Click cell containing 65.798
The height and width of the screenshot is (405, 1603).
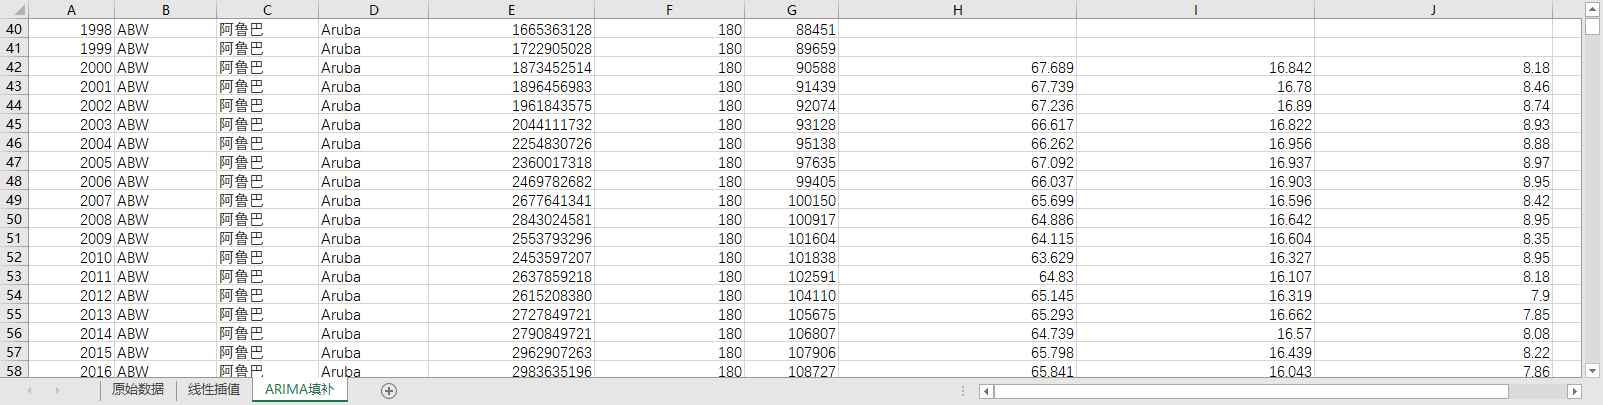(957, 352)
